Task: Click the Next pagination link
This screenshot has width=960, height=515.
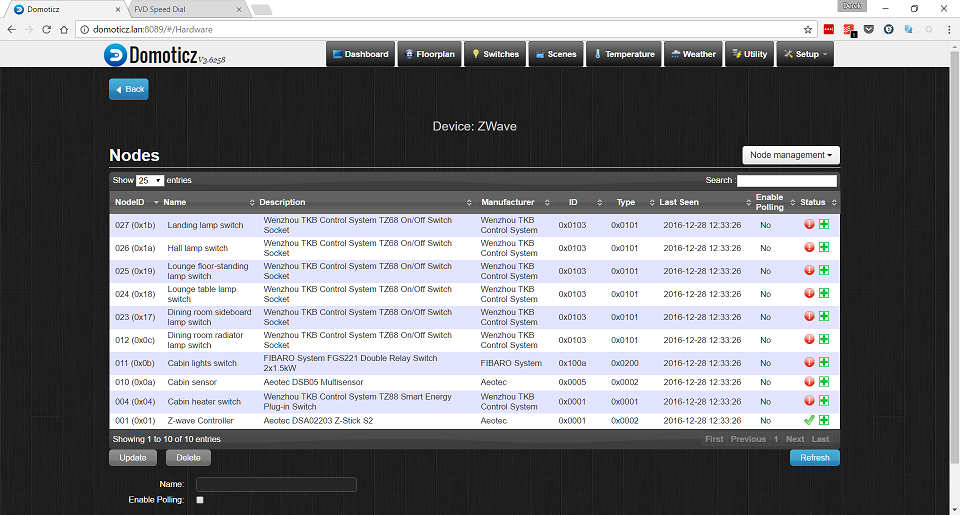Action: coord(795,439)
